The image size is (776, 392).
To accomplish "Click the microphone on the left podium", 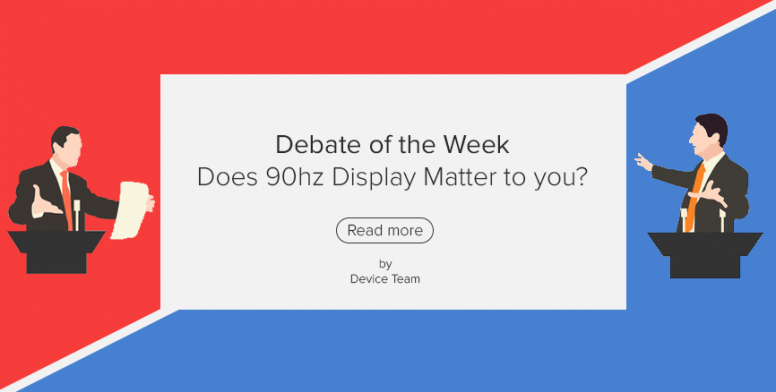I will tap(77, 215).
